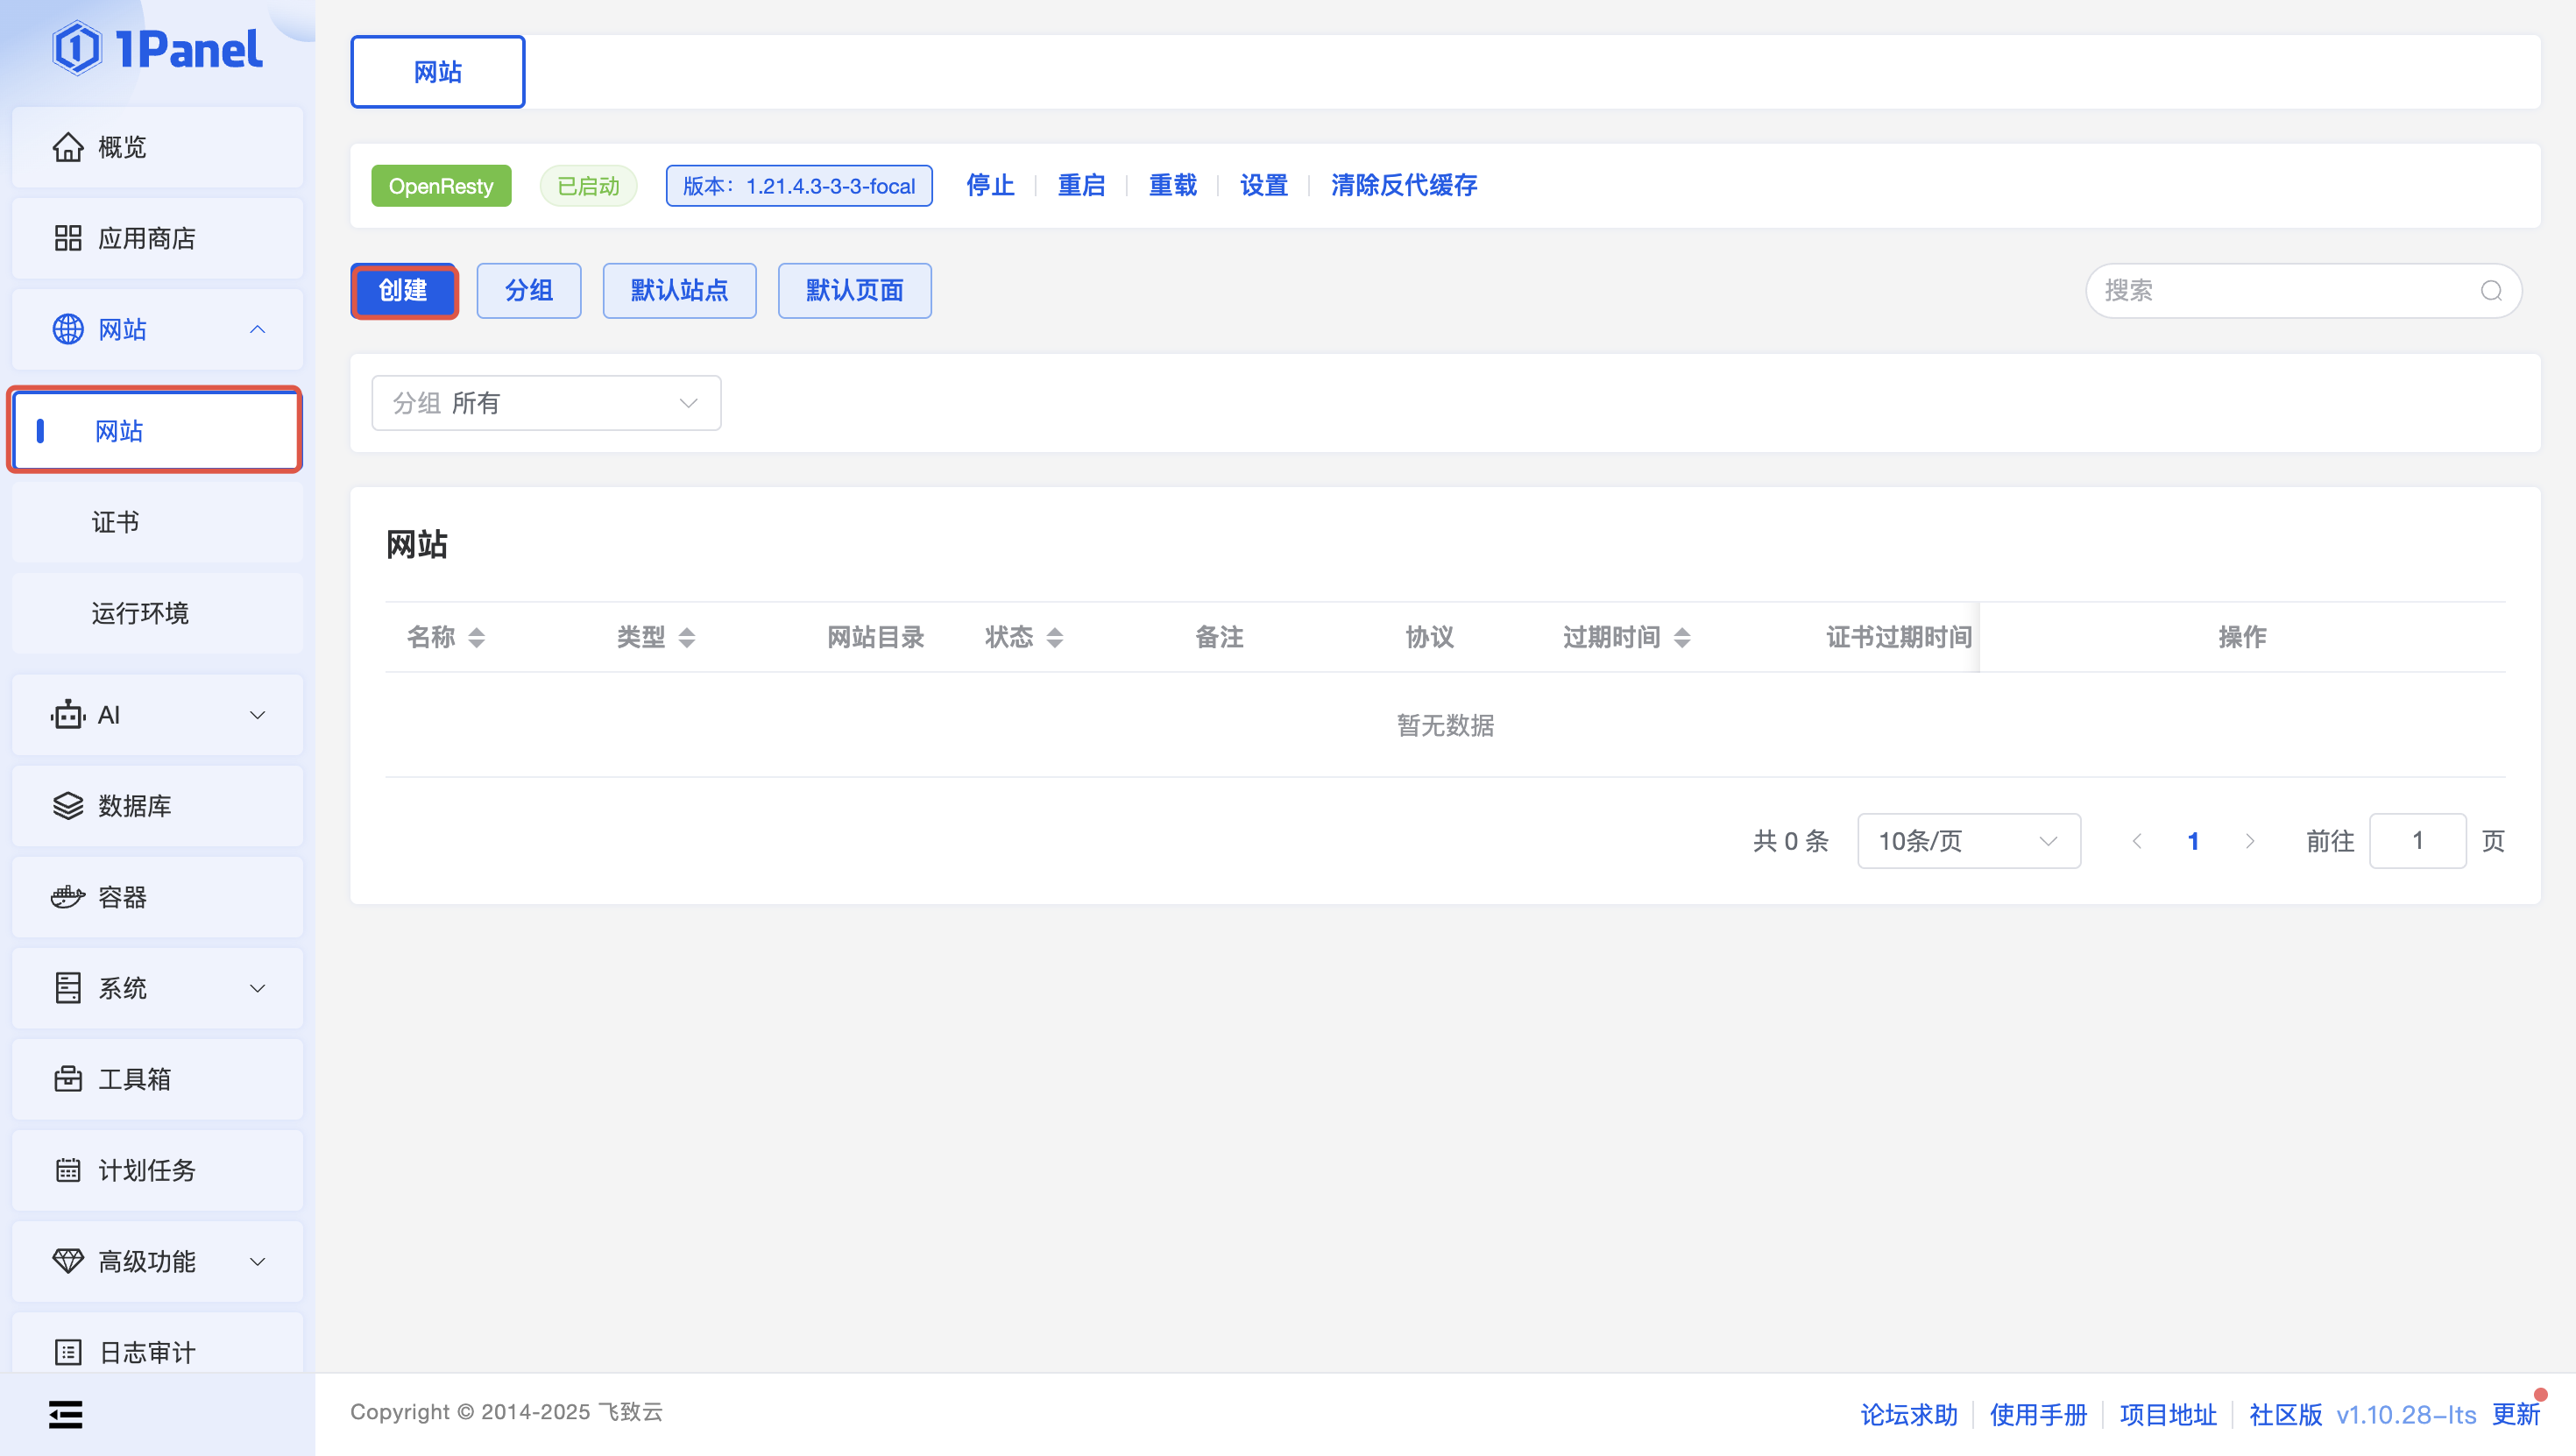Expand the 高级功能 sidebar menu chevron
The image size is (2576, 1456).
(257, 1261)
